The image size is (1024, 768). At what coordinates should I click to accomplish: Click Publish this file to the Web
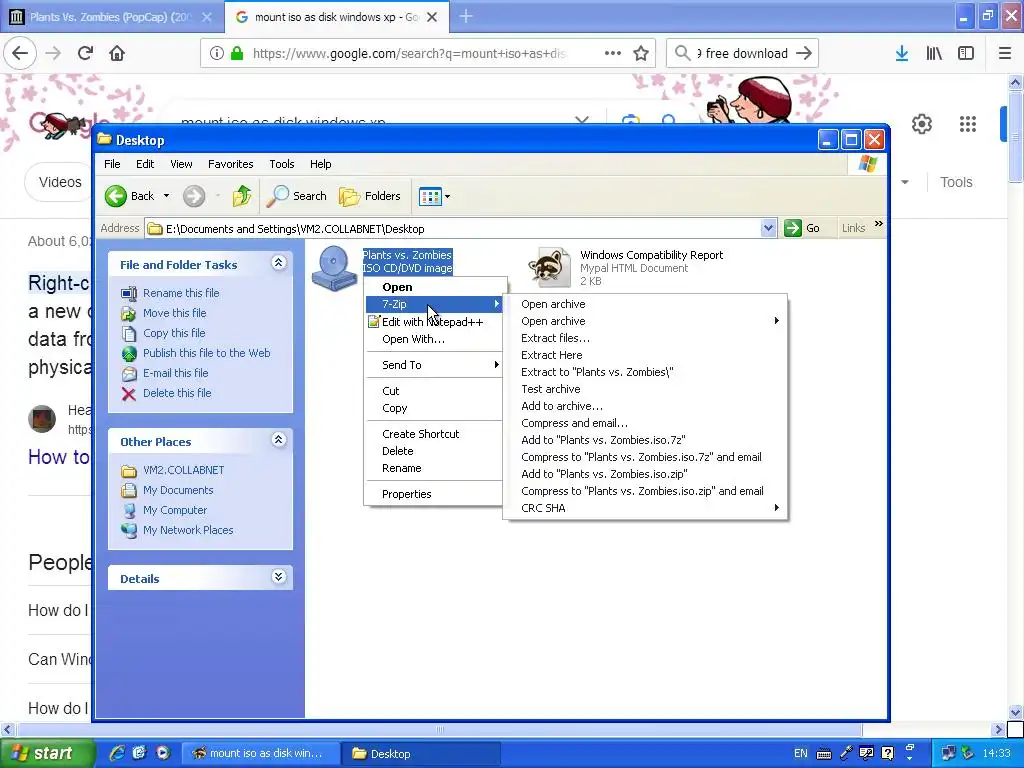206,353
